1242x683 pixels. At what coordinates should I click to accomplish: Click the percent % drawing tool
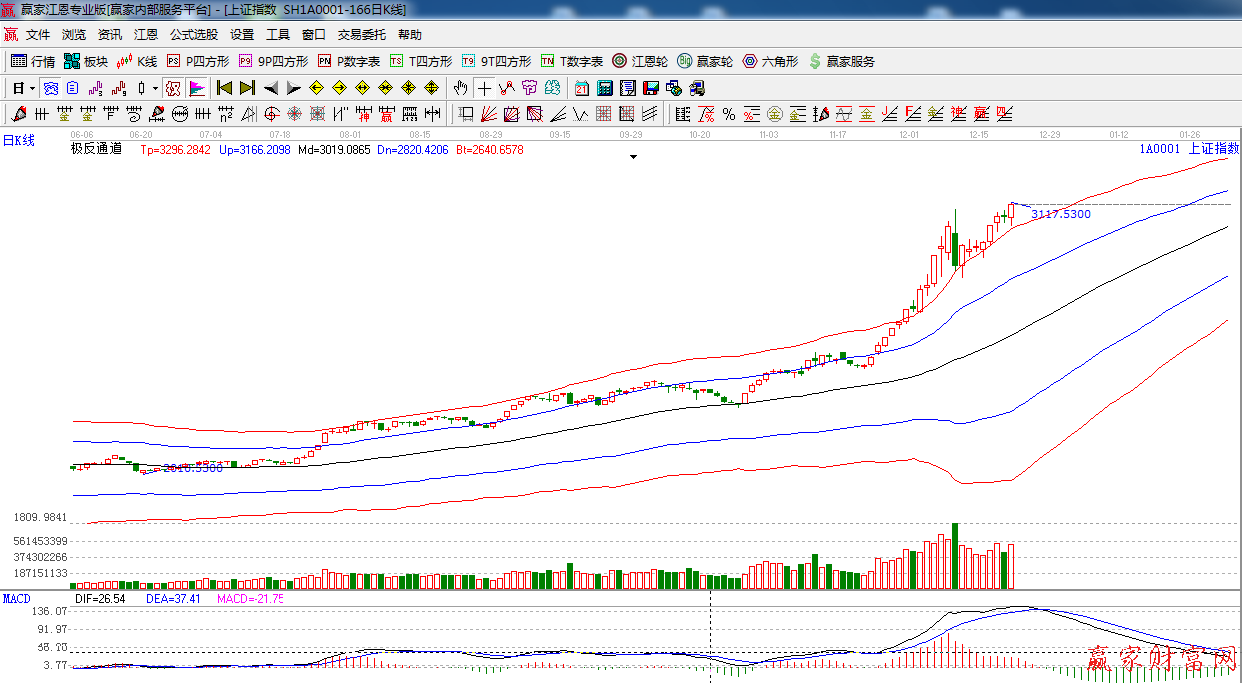pos(729,114)
